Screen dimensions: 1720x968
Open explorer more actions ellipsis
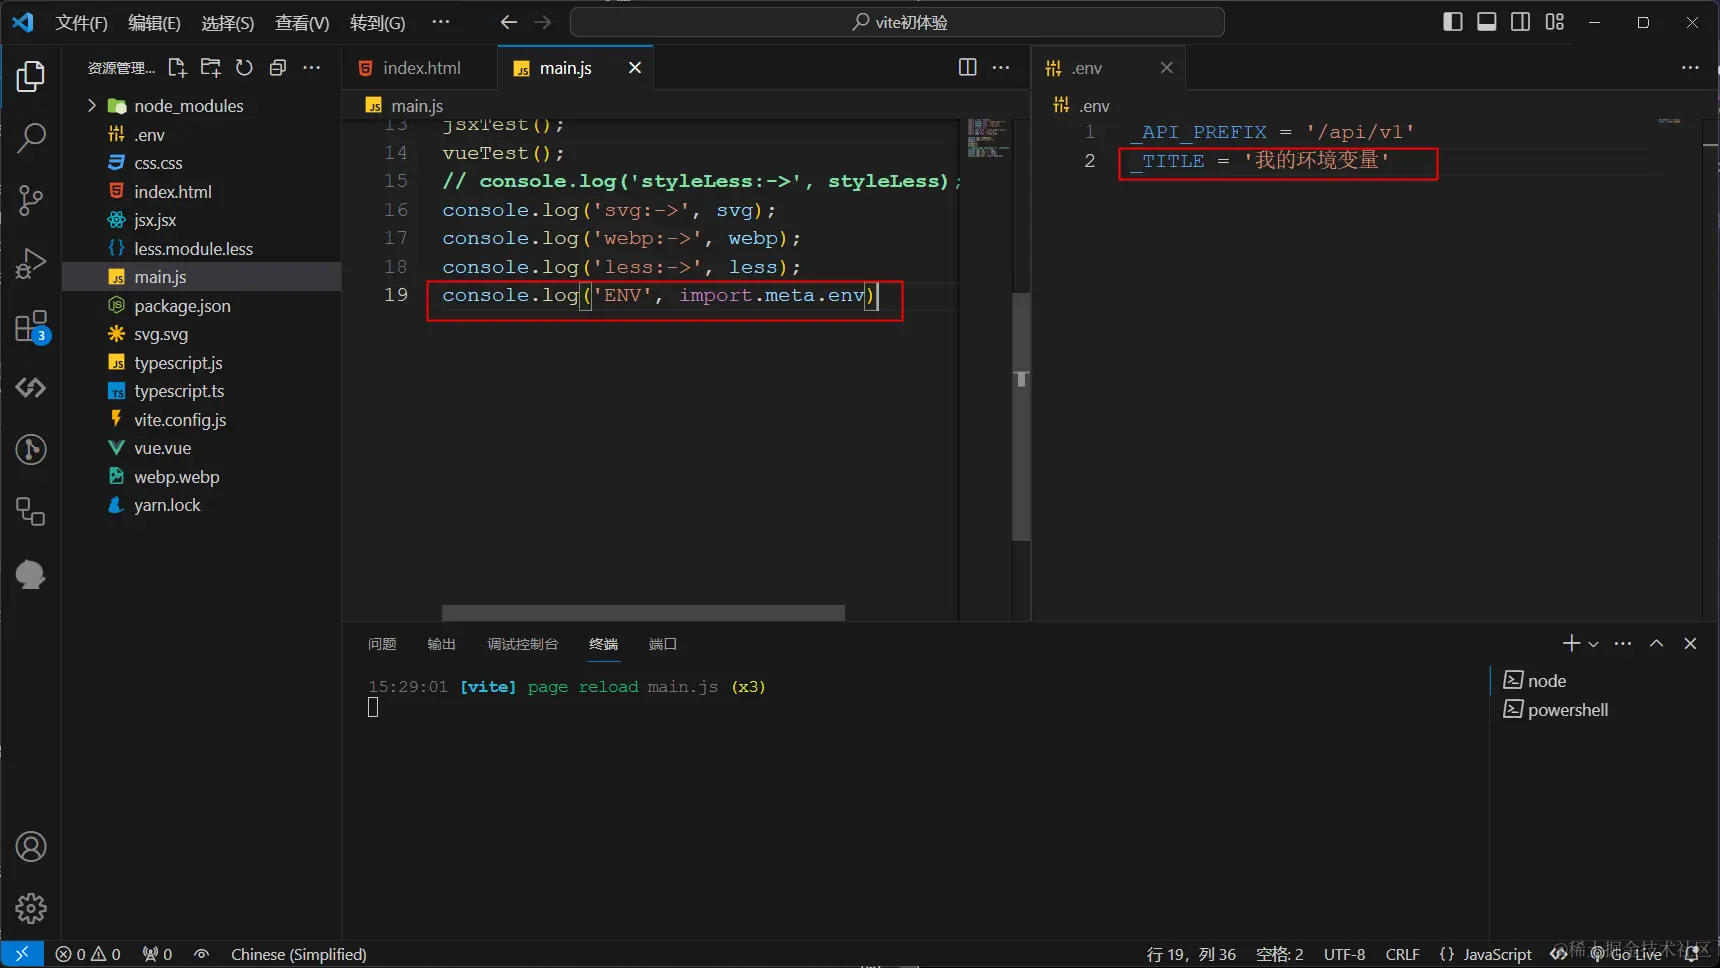[312, 67]
